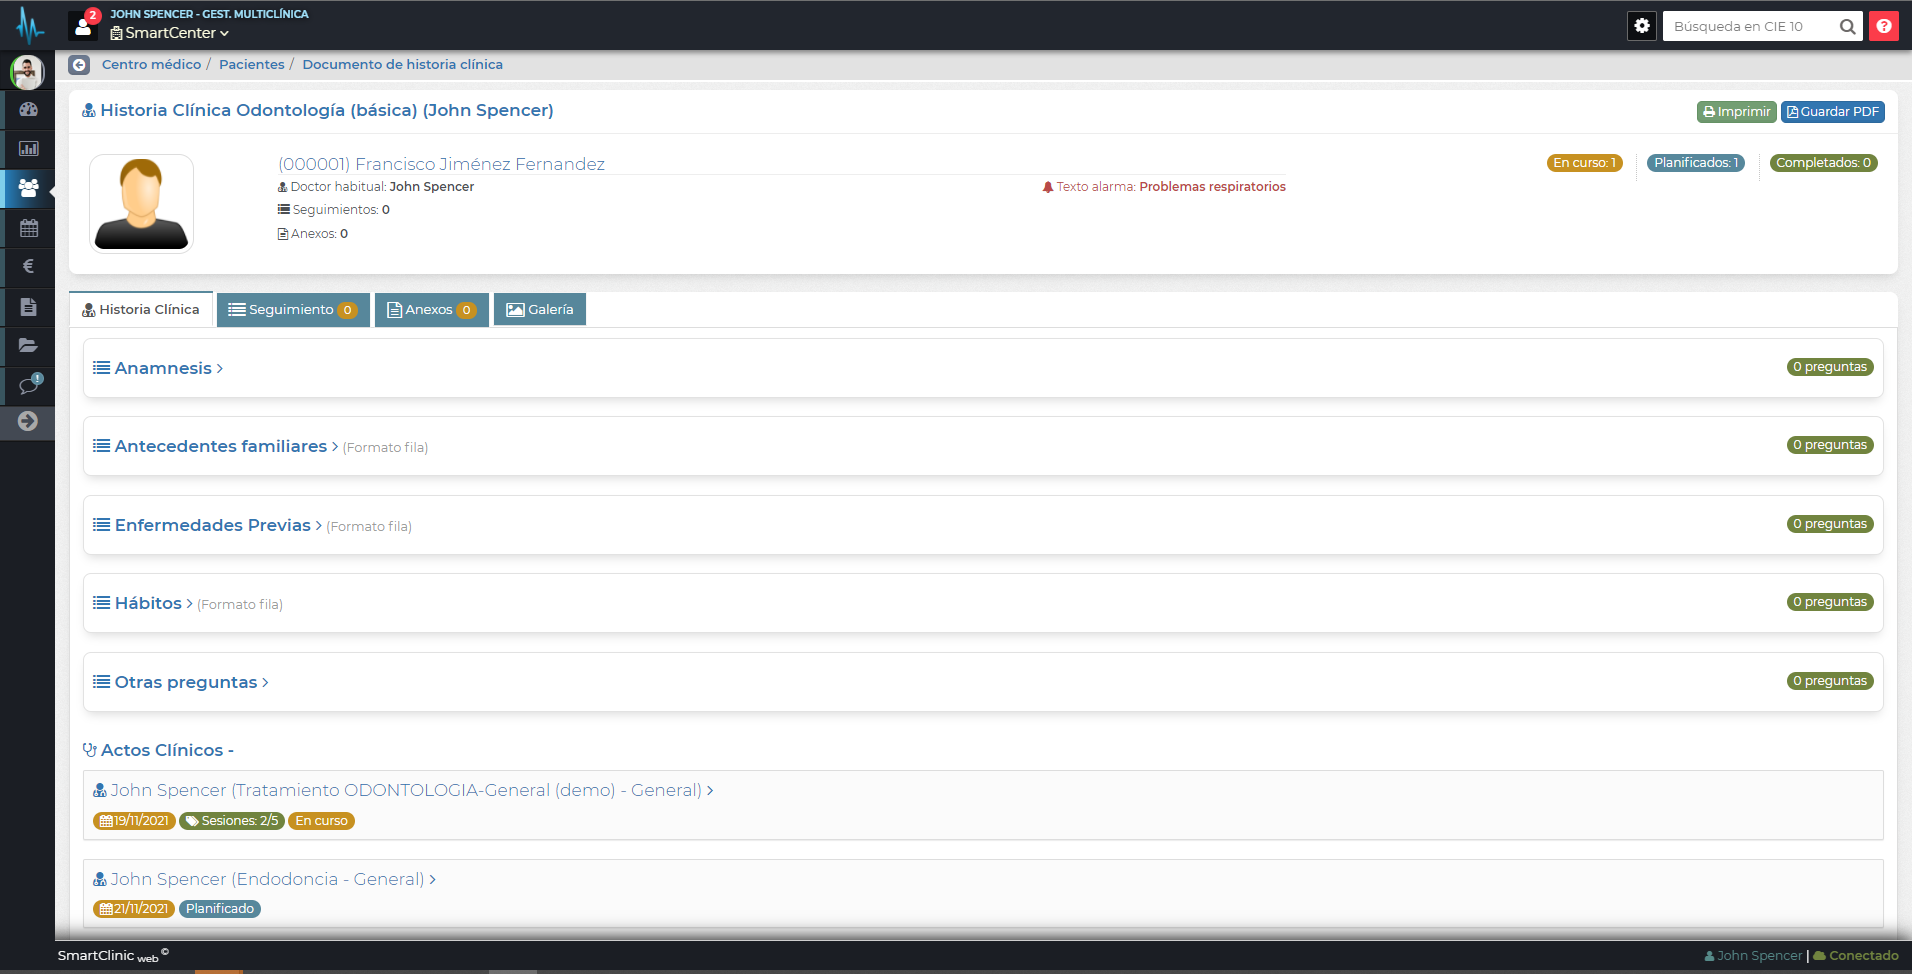Open the calendar icon in left sidebar
1912x974 pixels.
click(x=28, y=228)
